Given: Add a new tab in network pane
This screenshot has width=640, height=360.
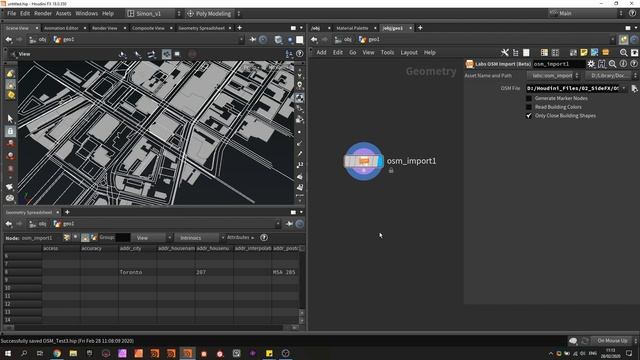Looking at the screenshot, I should click(x=420, y=28).
